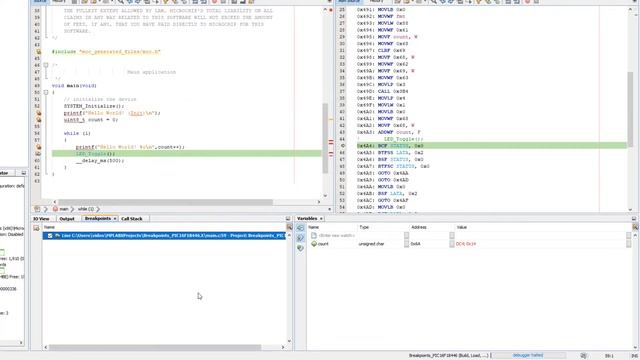Image resolution: width=640 pixels, height=360 pixels.
Task: Collapse the comment fold at line 46
Action: click(x=46, y=65)
